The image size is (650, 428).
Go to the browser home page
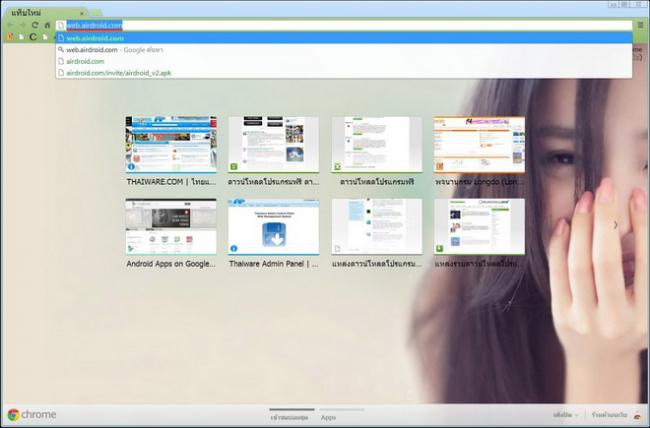47,25
